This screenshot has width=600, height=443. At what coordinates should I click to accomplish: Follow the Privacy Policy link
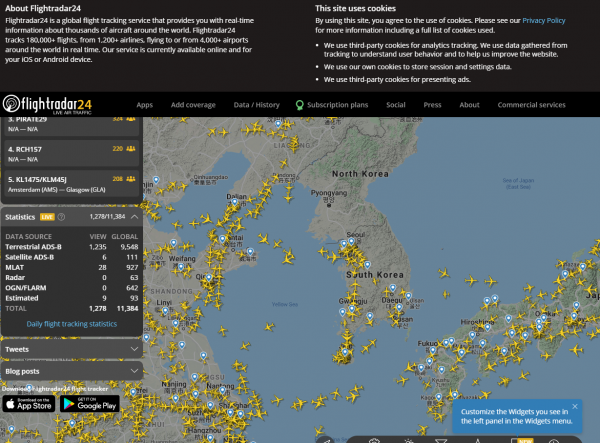pos(544,21)
